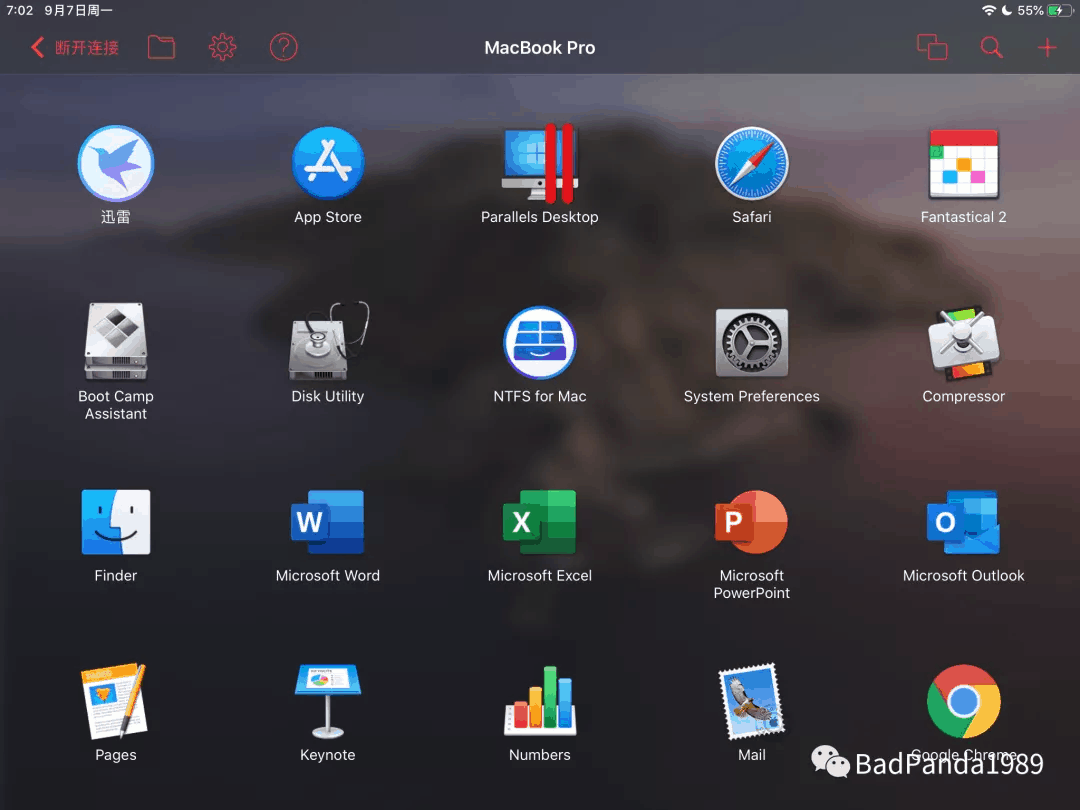Click the Wi-Fi status icon
The image size is (1080, 810).
[x=988, y=10]
